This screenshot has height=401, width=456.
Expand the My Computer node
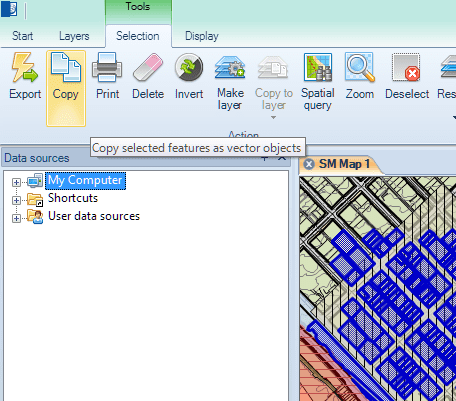pos(16,182)
